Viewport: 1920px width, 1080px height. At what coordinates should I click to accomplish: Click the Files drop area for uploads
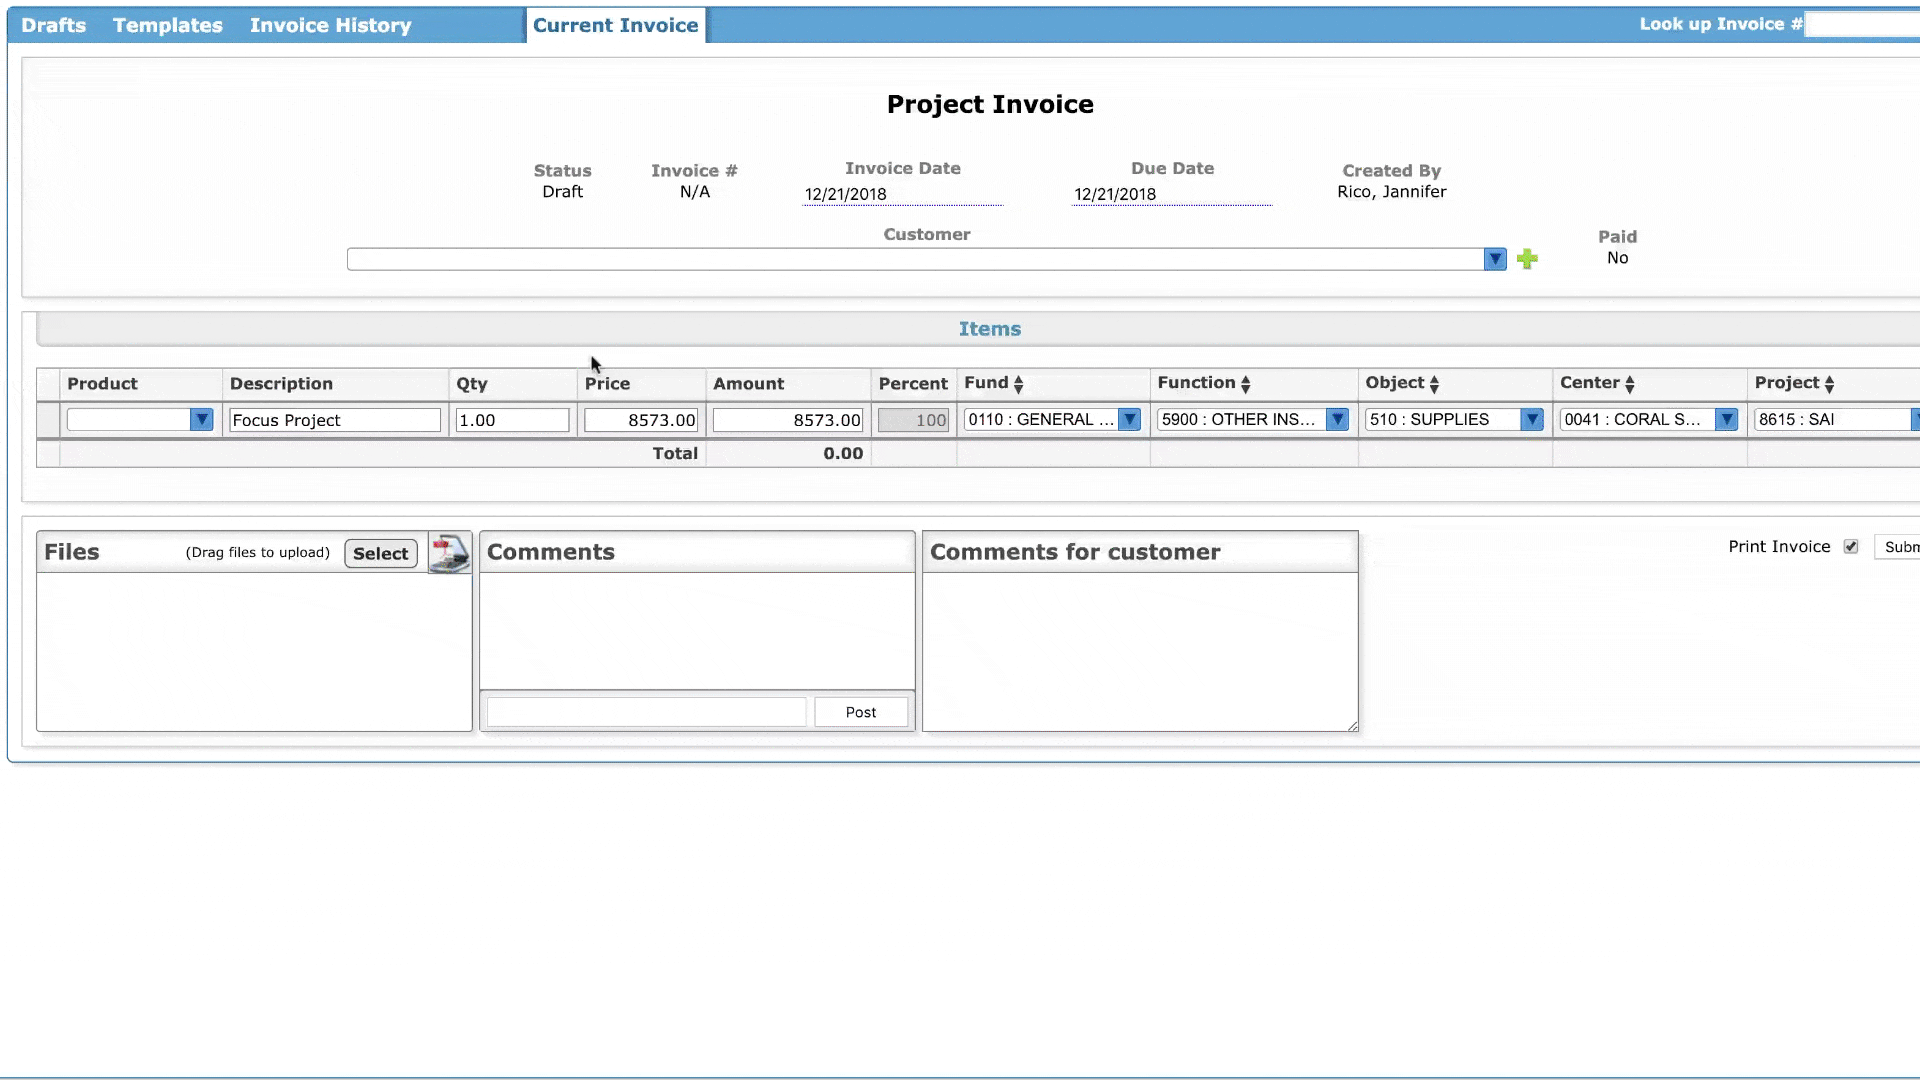[254, 651]
